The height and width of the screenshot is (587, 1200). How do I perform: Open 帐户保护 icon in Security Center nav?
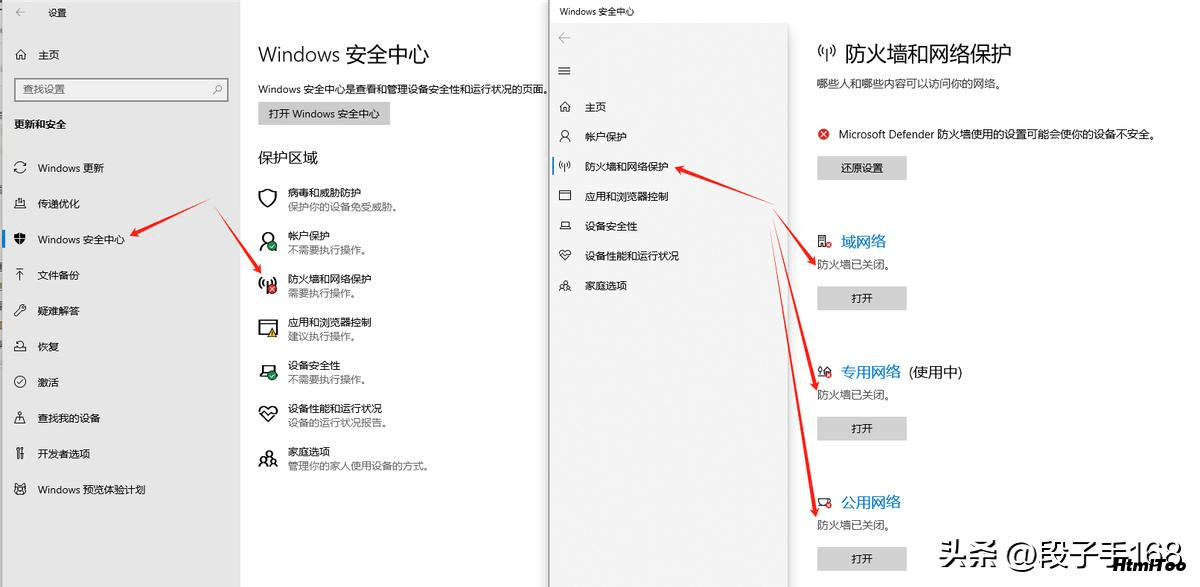565,136
